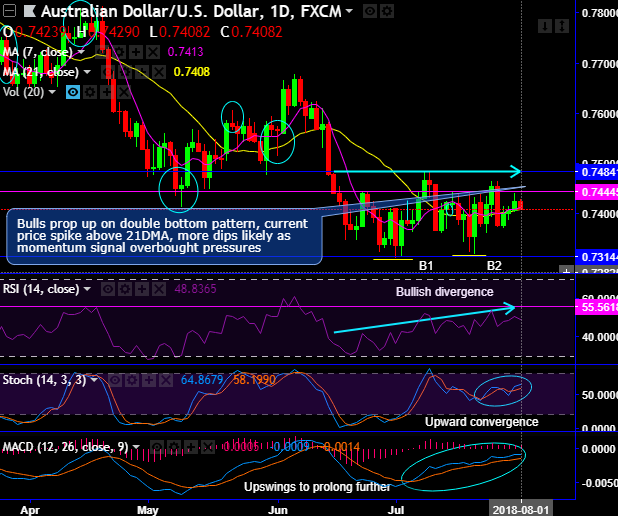The image size is (618, 516).
Task: Toggle the highlighted Vol (20) eye icon
Action: tap(73, 92)
